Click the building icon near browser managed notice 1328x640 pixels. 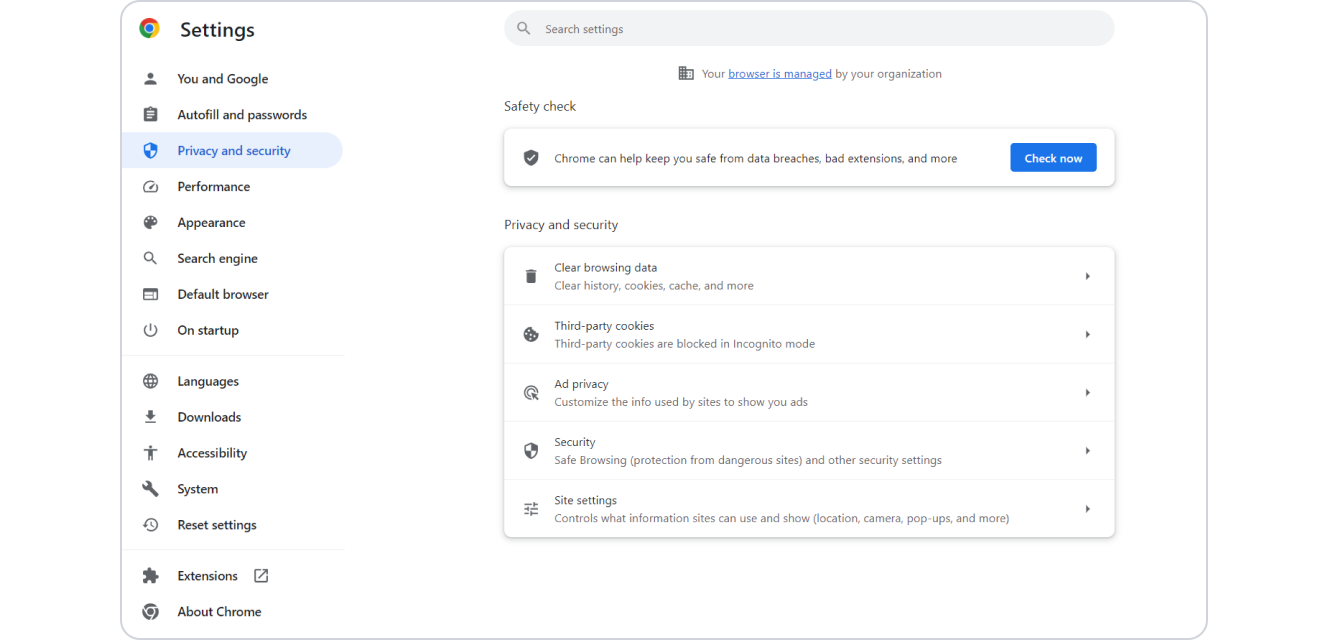(x=686, y=72)
